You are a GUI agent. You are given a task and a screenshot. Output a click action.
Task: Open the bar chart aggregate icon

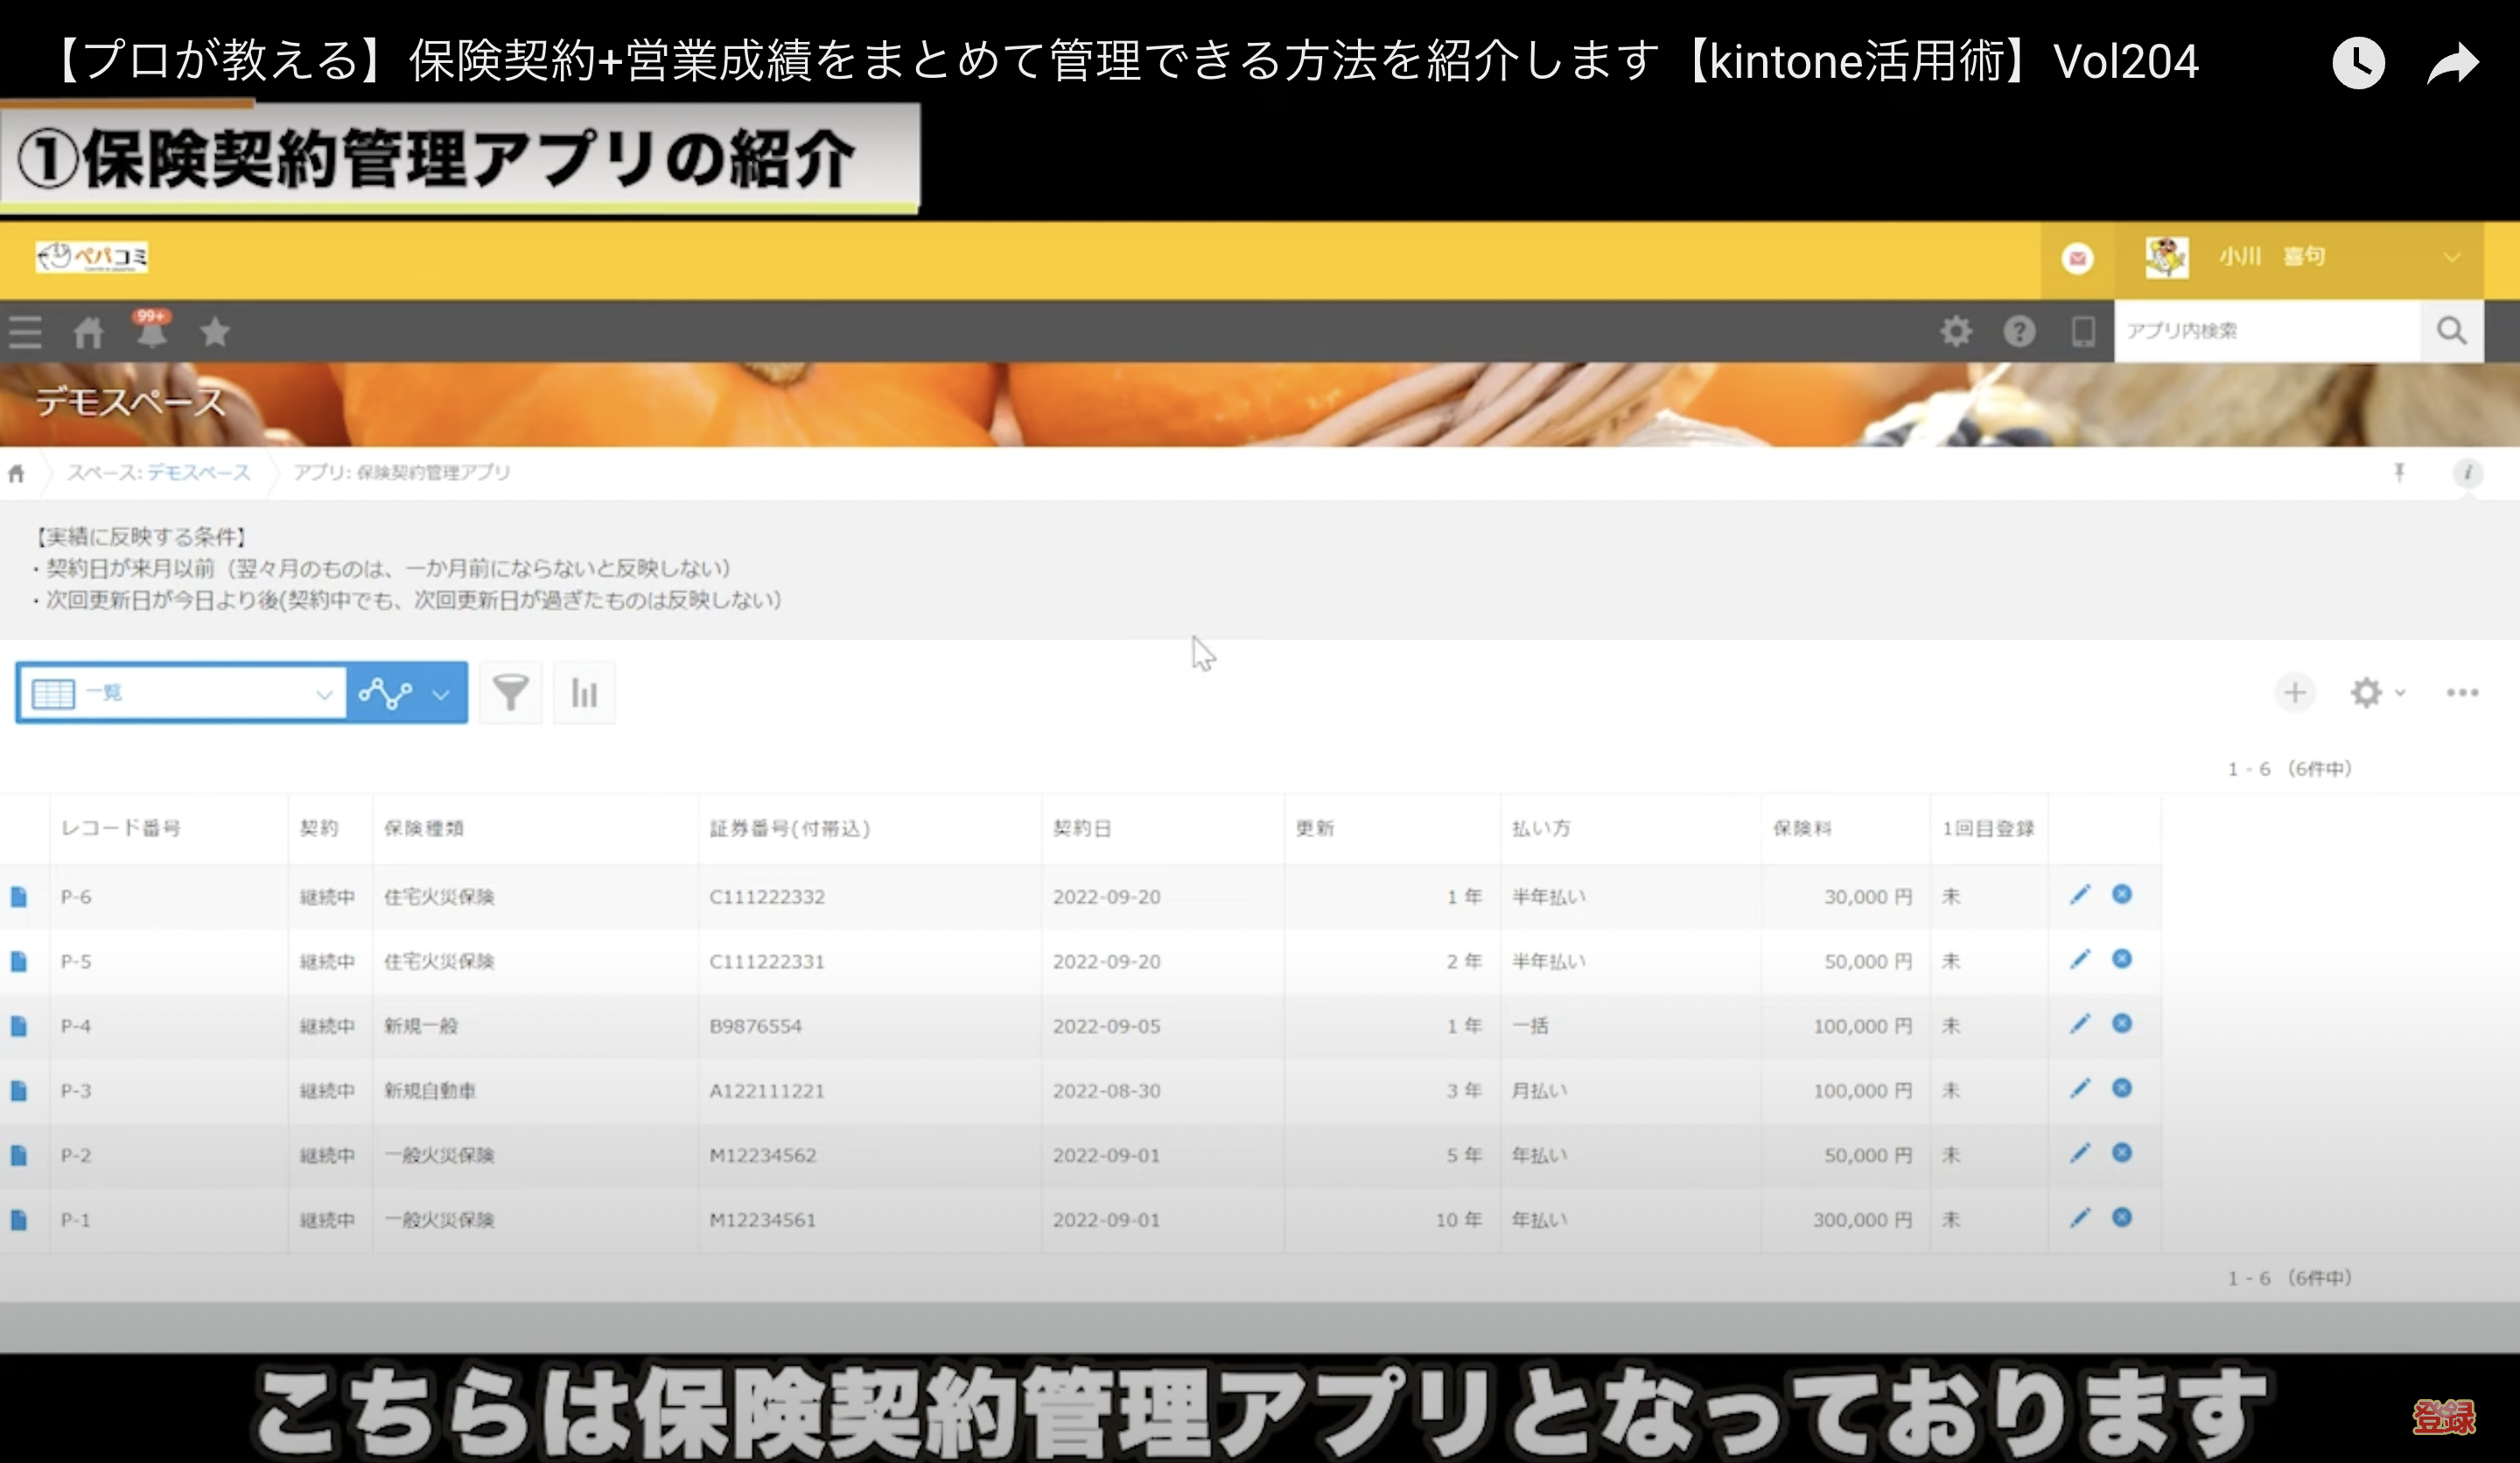click(584, 692)
